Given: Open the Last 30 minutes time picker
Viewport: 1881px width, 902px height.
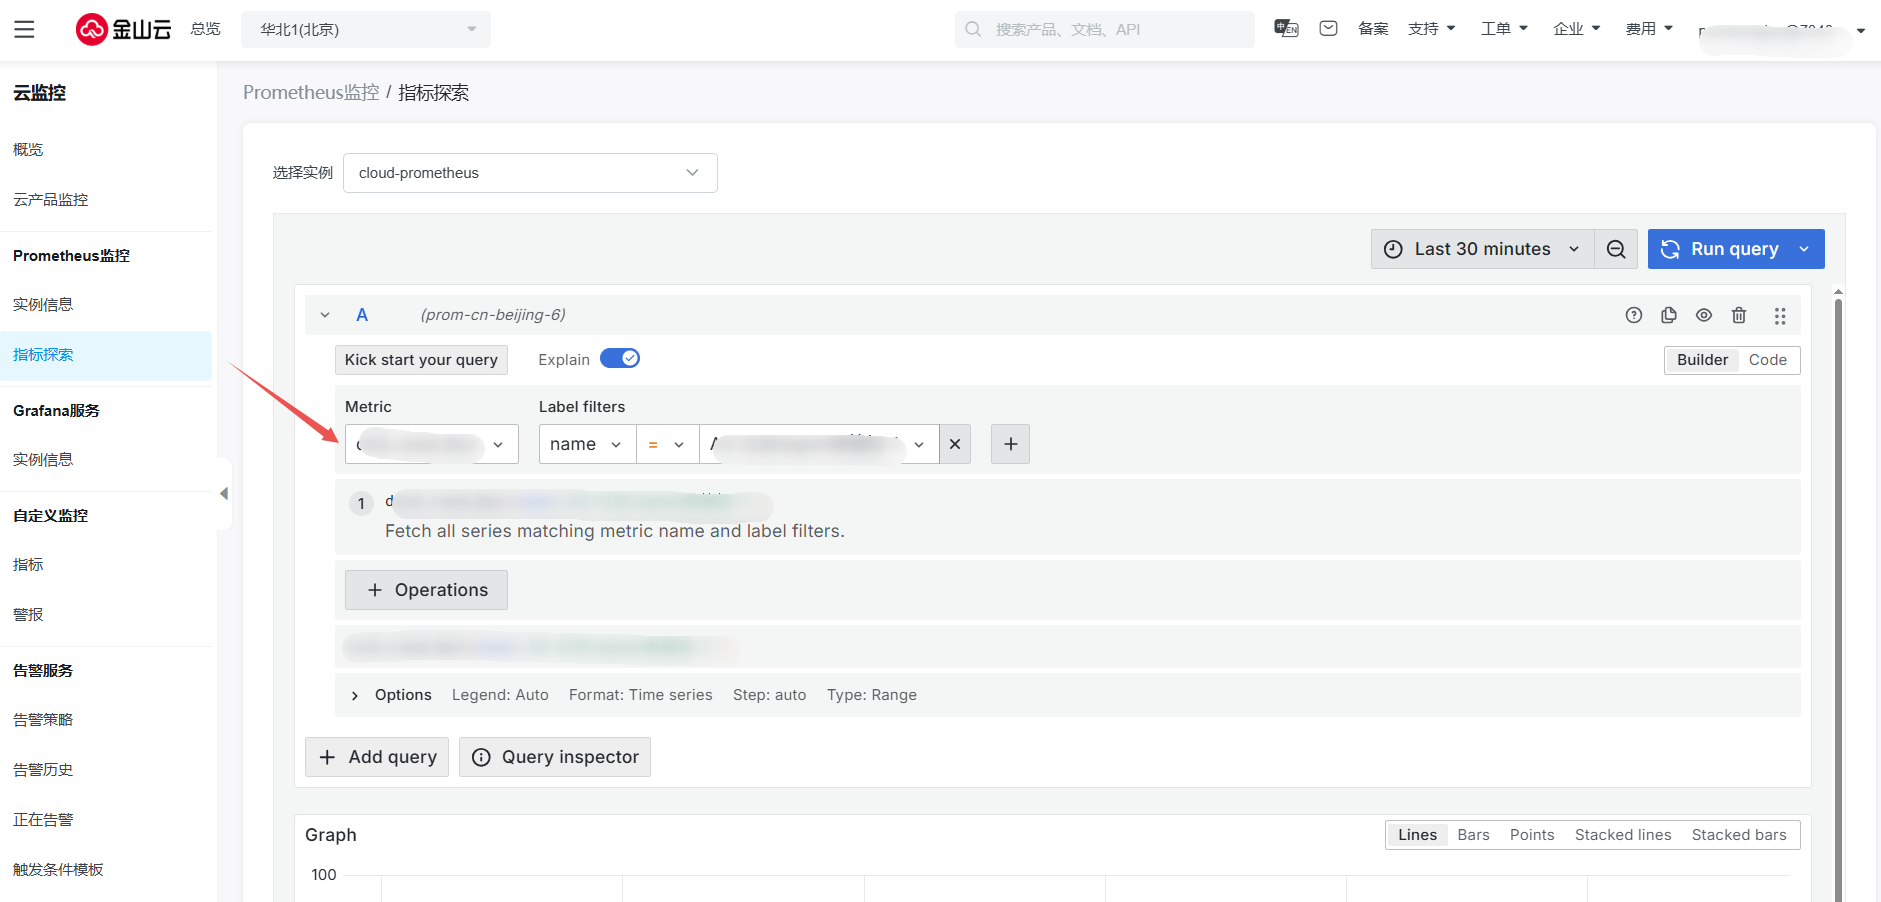Looking at the screenshot, I should point(1482,249).
